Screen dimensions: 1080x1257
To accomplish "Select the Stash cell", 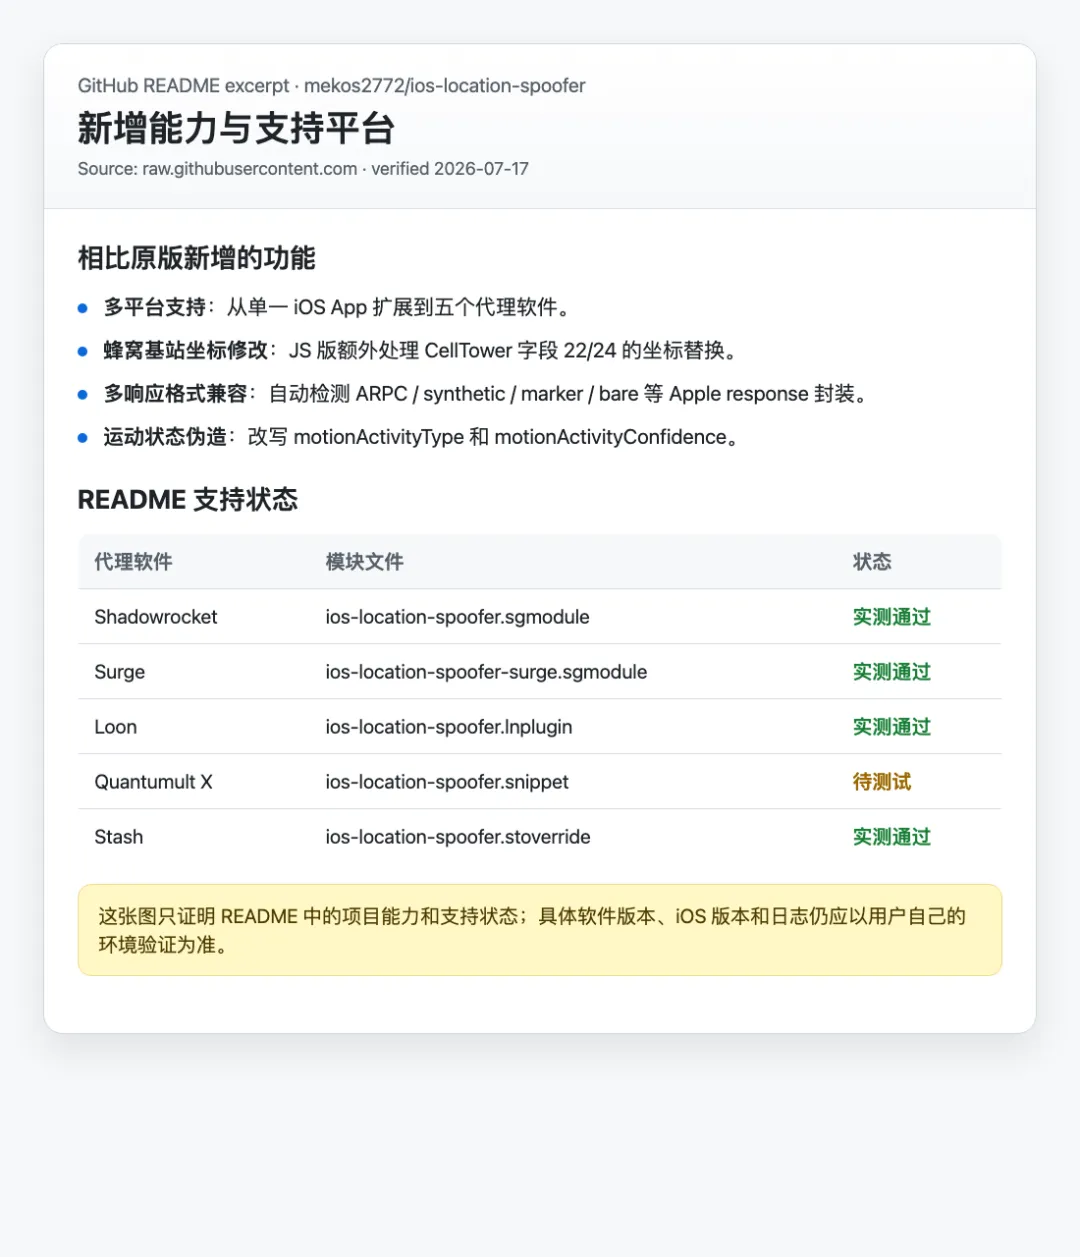I will coord(119,837).
